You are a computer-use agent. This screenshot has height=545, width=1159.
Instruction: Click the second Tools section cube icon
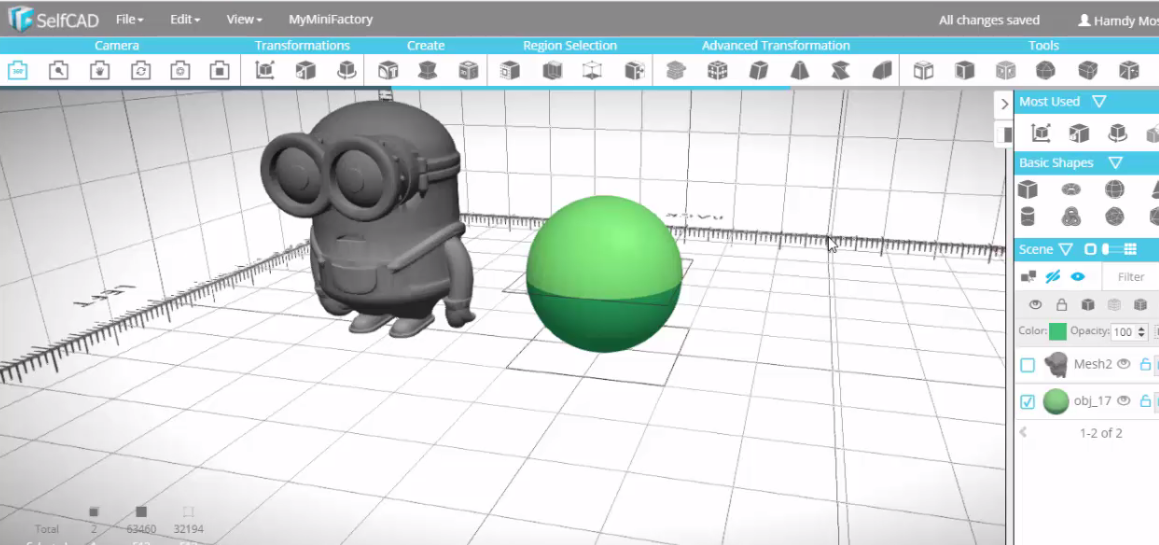click(x=964, y=71)
